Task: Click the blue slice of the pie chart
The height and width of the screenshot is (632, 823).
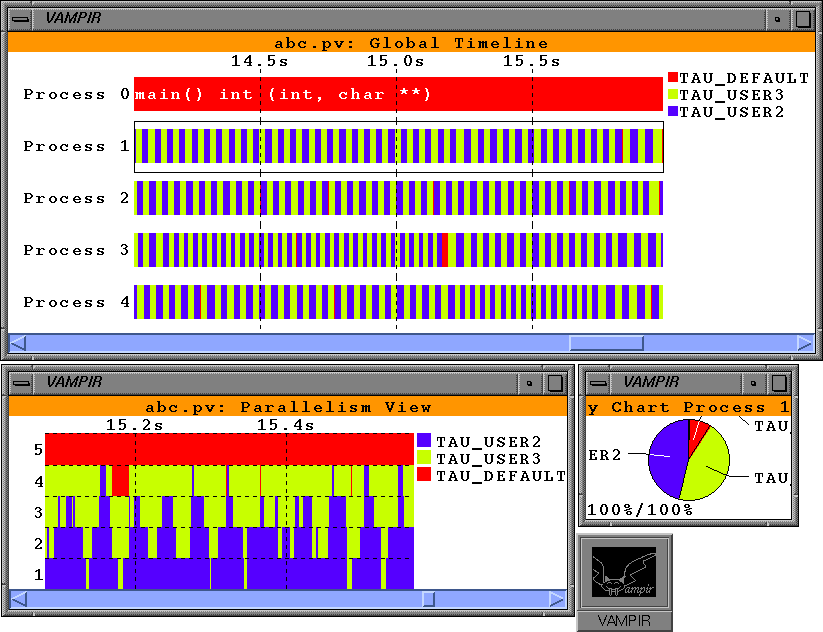Action: (667, 459)
